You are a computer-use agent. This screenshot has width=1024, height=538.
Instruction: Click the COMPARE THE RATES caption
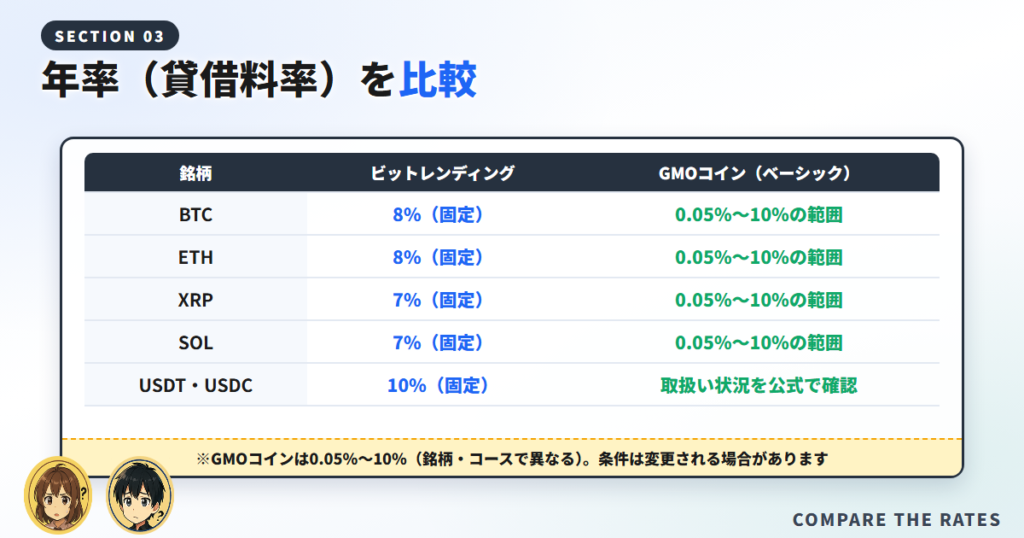[x=896, y=520]
